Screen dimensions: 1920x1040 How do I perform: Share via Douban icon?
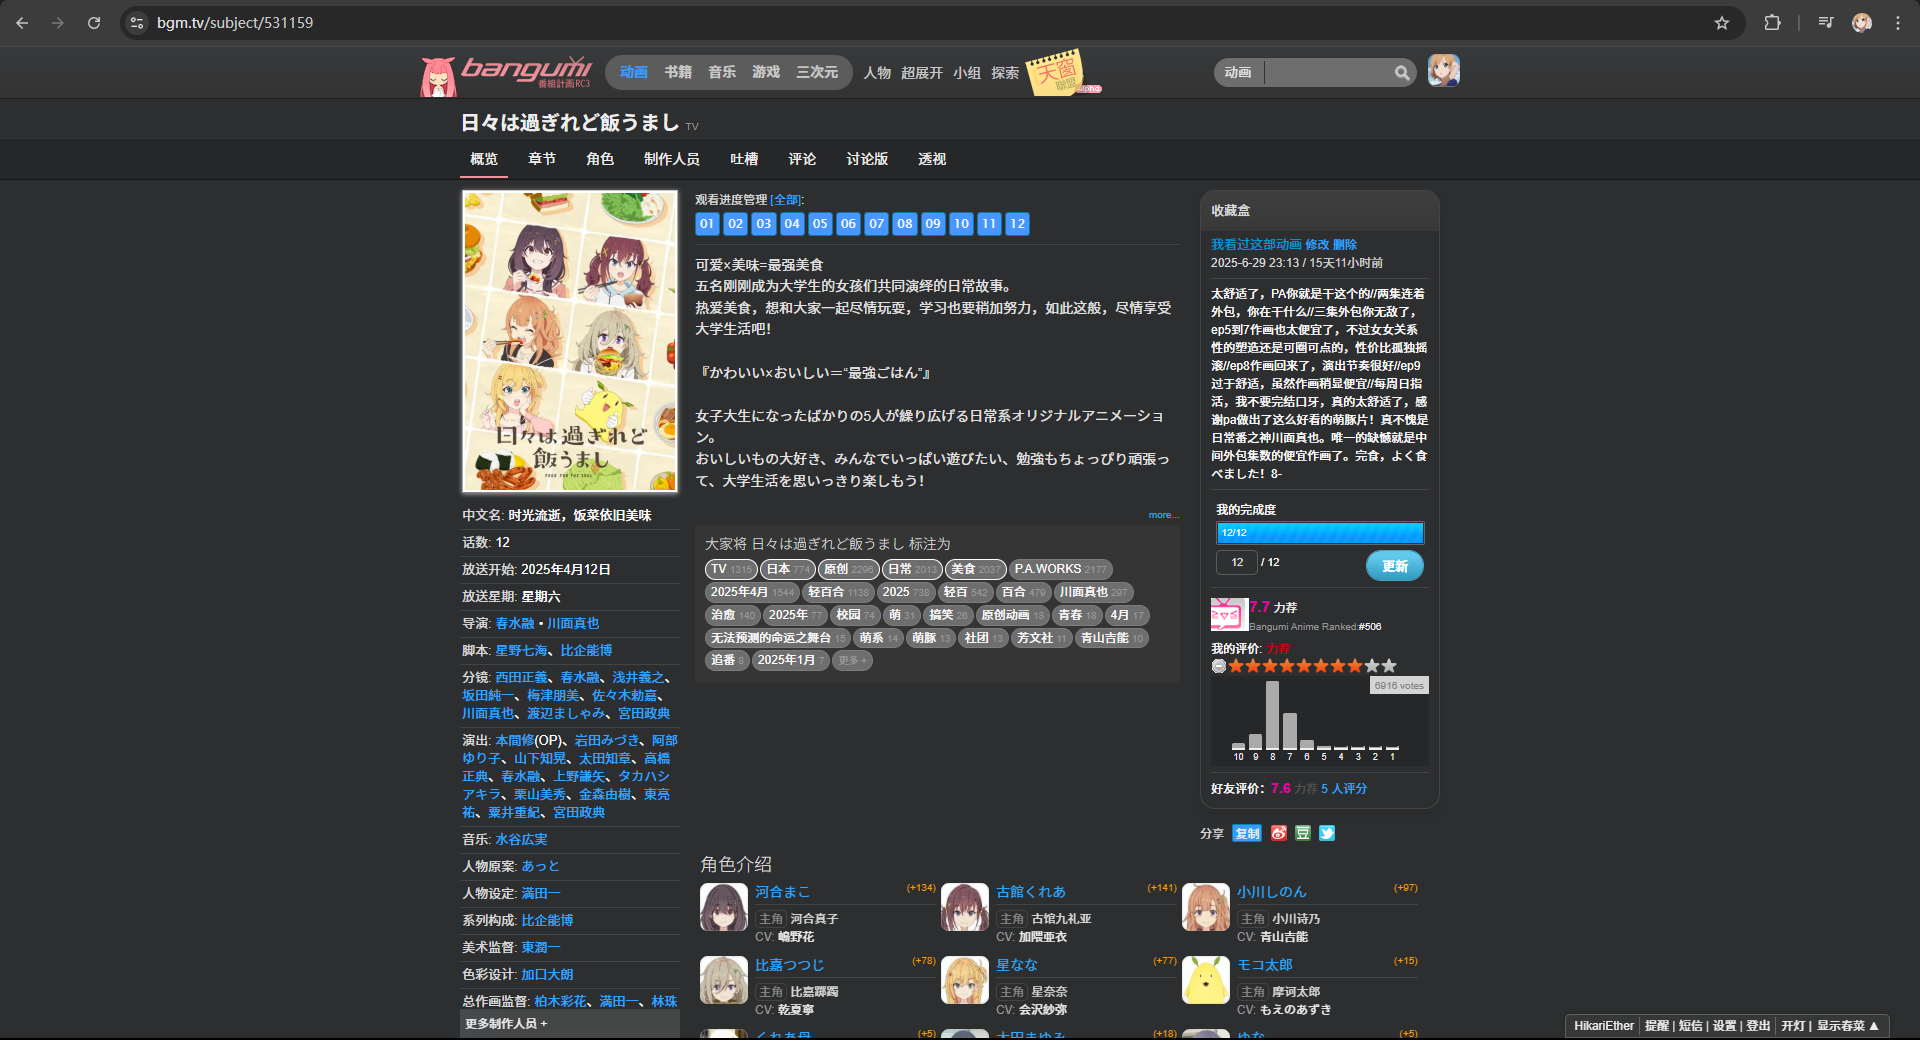click(1302, 833)
